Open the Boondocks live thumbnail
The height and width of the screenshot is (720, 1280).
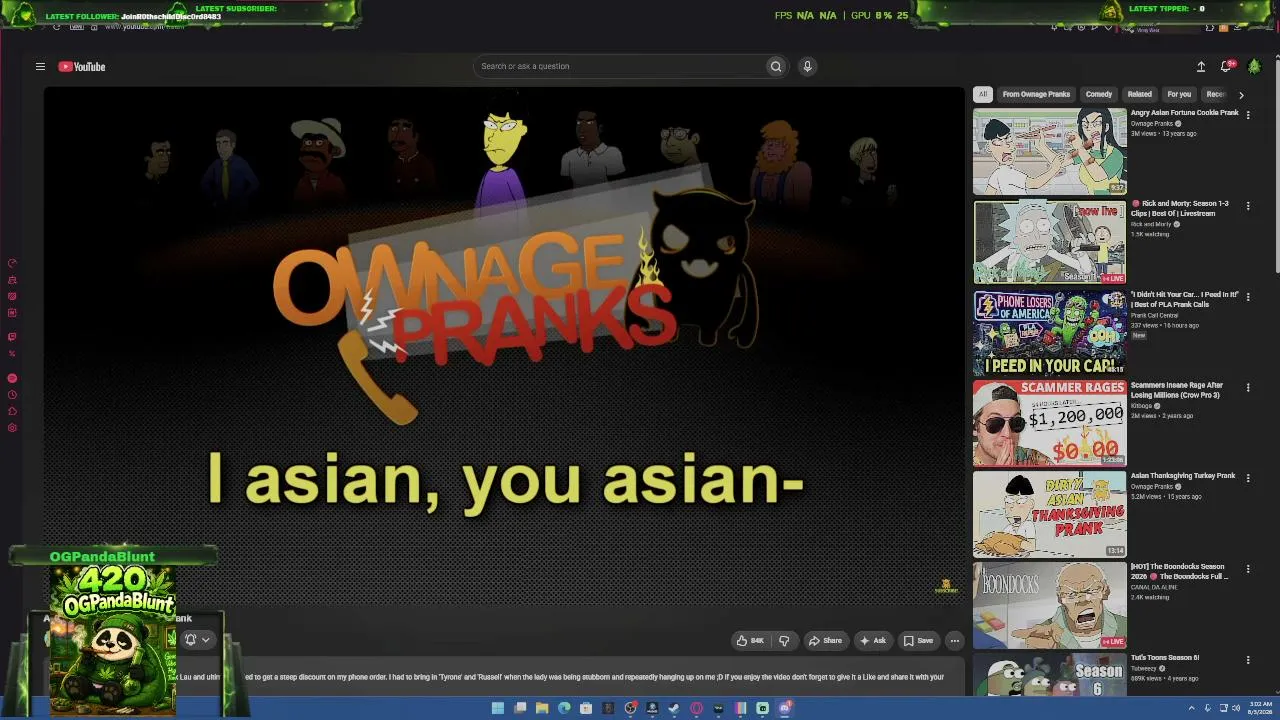1050,605
